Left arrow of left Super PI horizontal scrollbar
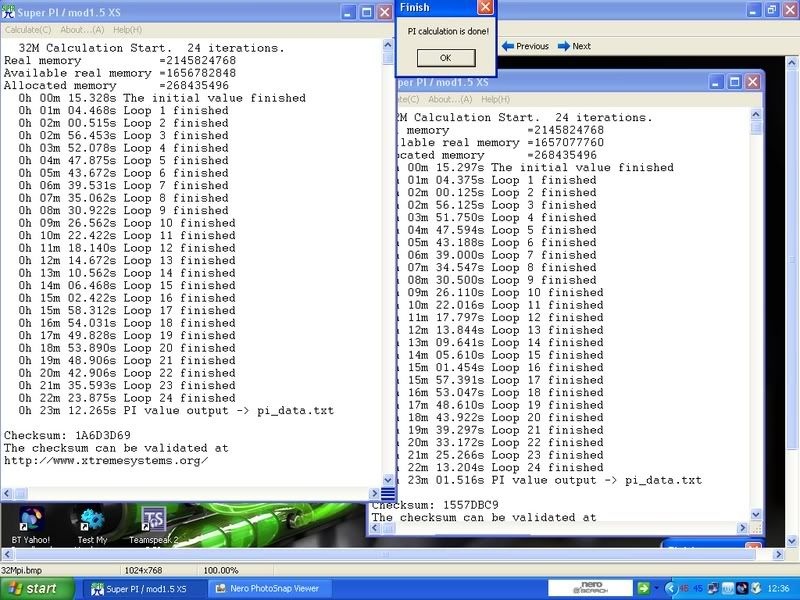The height and width of the screenshot is (600, 800). (7, 493)
